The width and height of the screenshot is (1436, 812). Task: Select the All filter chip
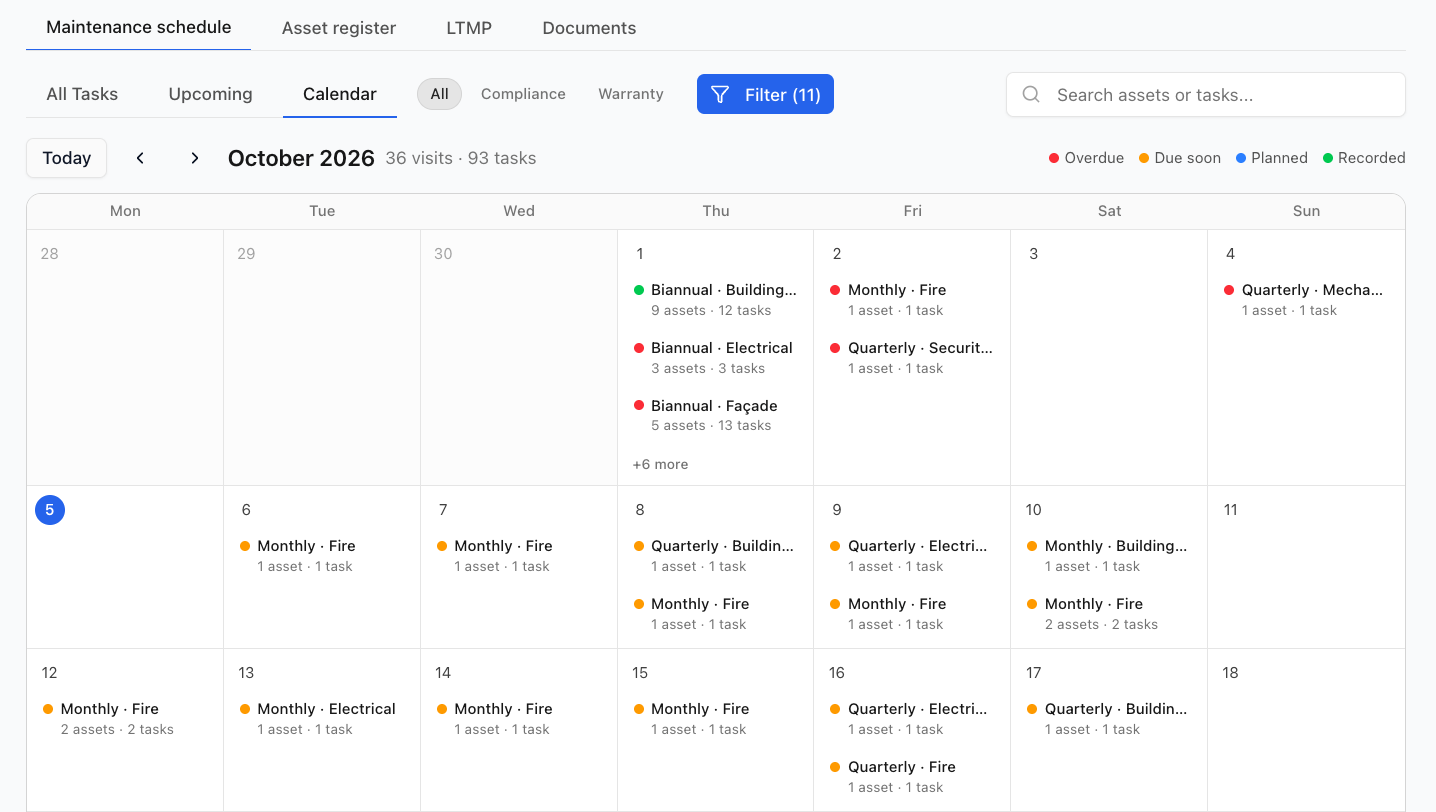440,94
